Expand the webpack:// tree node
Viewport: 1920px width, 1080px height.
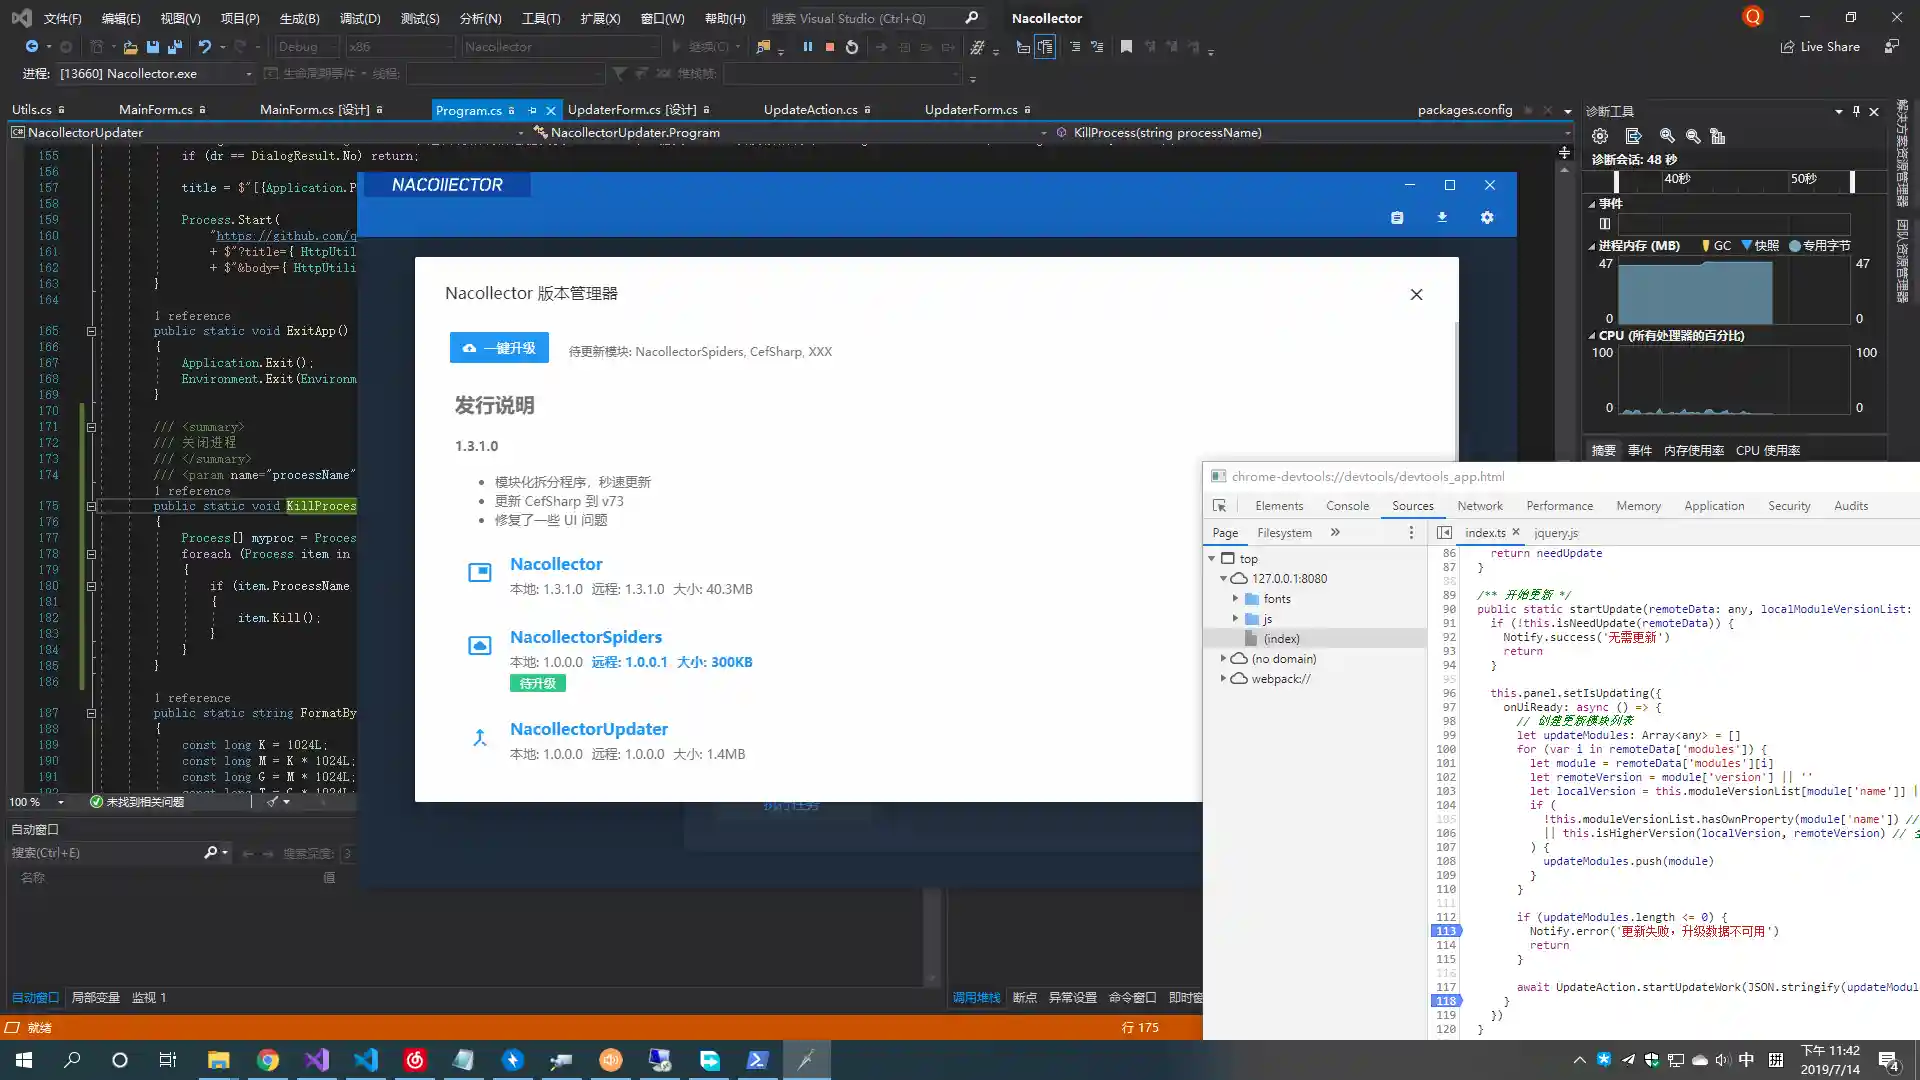tap(1223, 679)
